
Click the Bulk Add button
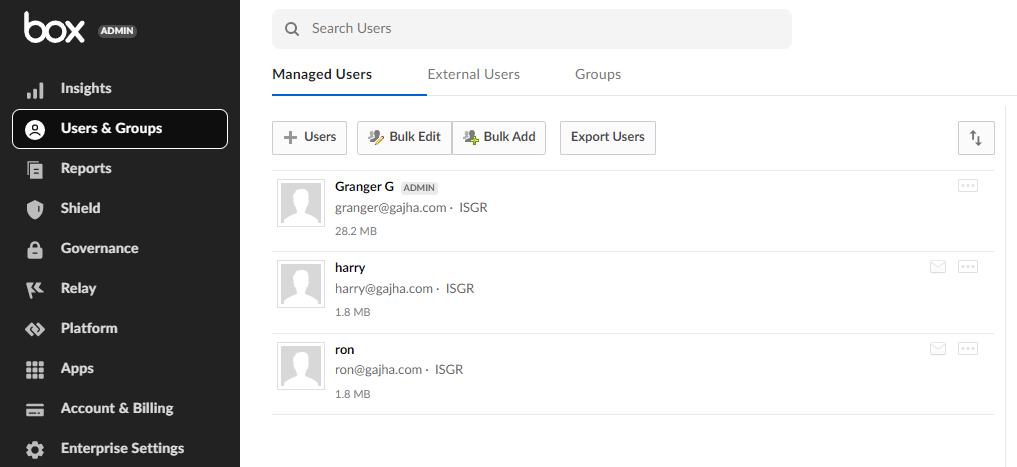[499, 138]
